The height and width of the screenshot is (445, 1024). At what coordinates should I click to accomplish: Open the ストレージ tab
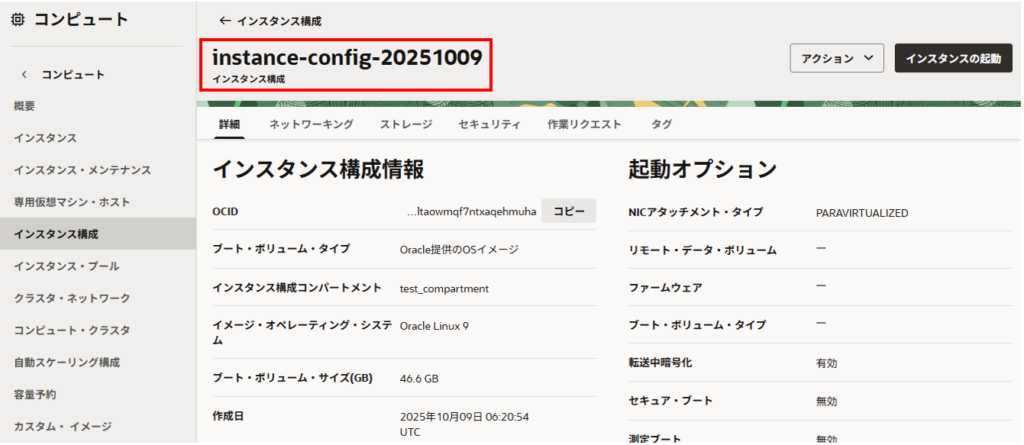(x=405, y=124)
